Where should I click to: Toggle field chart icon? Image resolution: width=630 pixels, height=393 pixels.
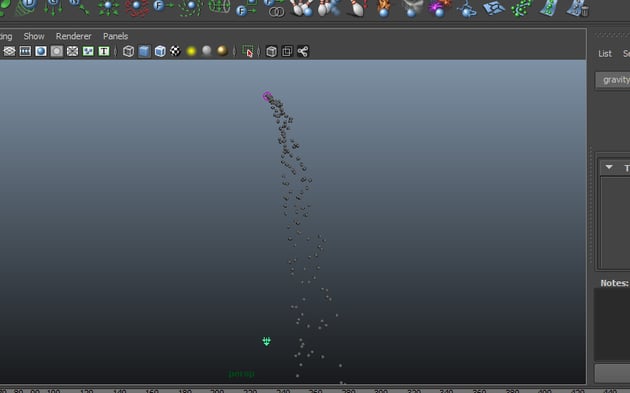coord(72,51)
